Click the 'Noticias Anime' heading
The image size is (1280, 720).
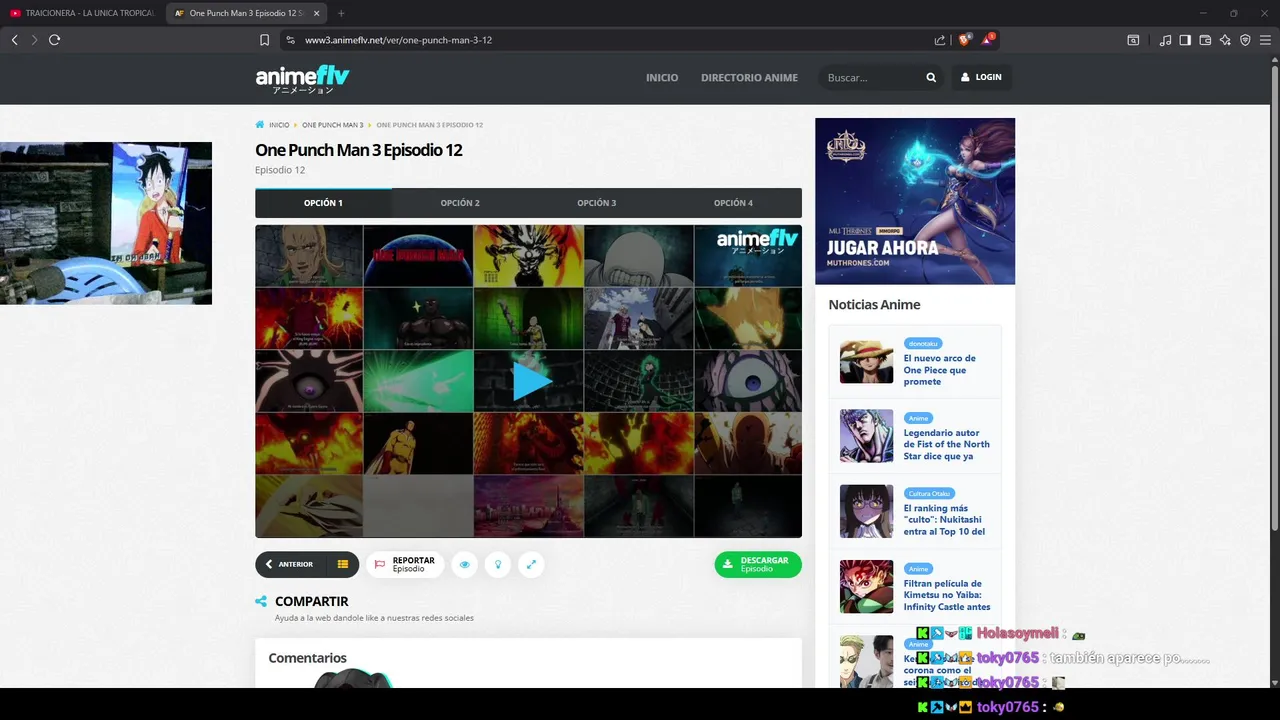point(874,305)
